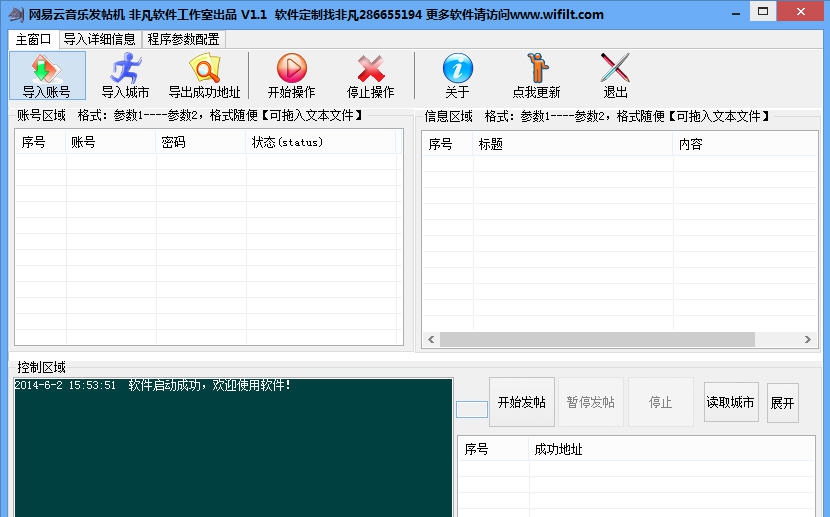
Task: Click the 序号 header in info table
Action: point(447,144)
